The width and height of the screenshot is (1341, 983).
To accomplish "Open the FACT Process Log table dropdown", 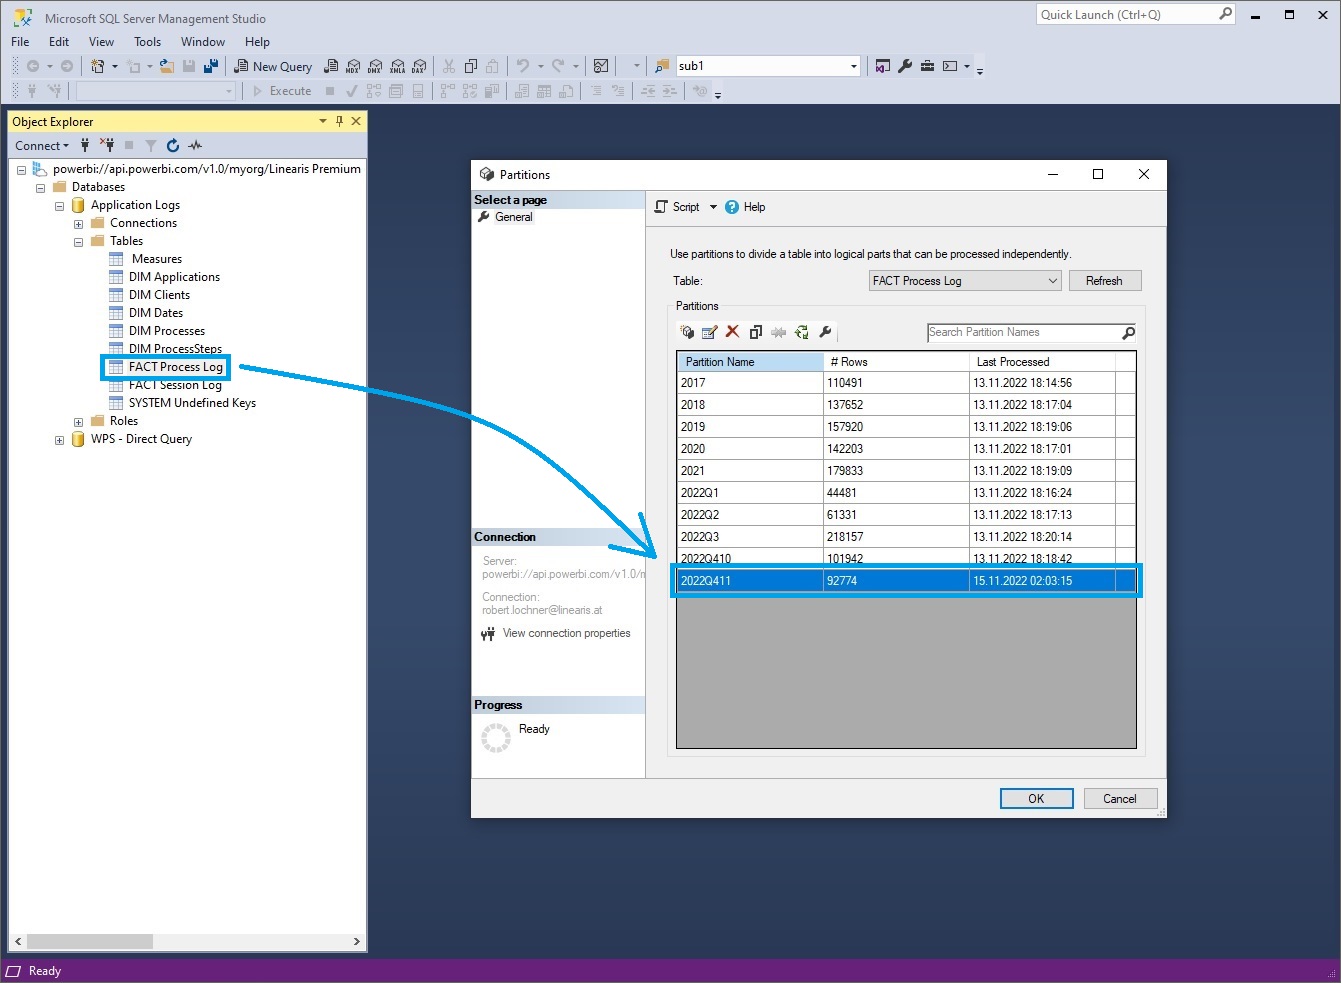I will tap(1051, 280).
